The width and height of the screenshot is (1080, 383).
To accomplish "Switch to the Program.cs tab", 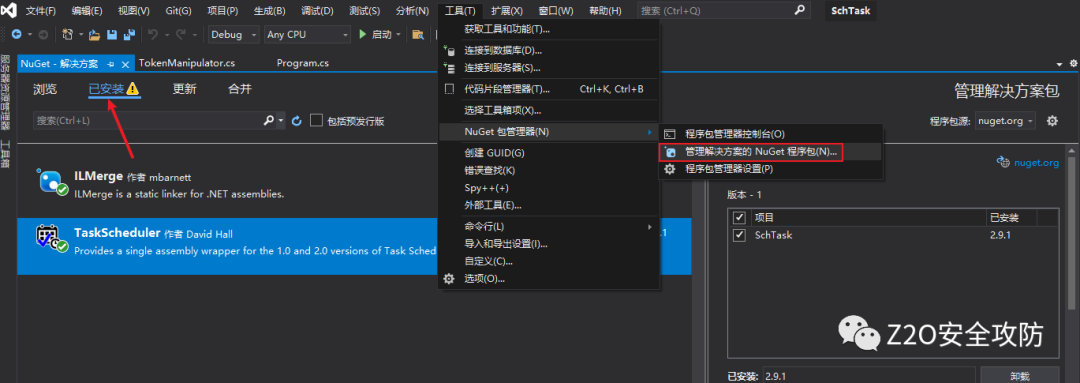I will (x=302, y=63).
